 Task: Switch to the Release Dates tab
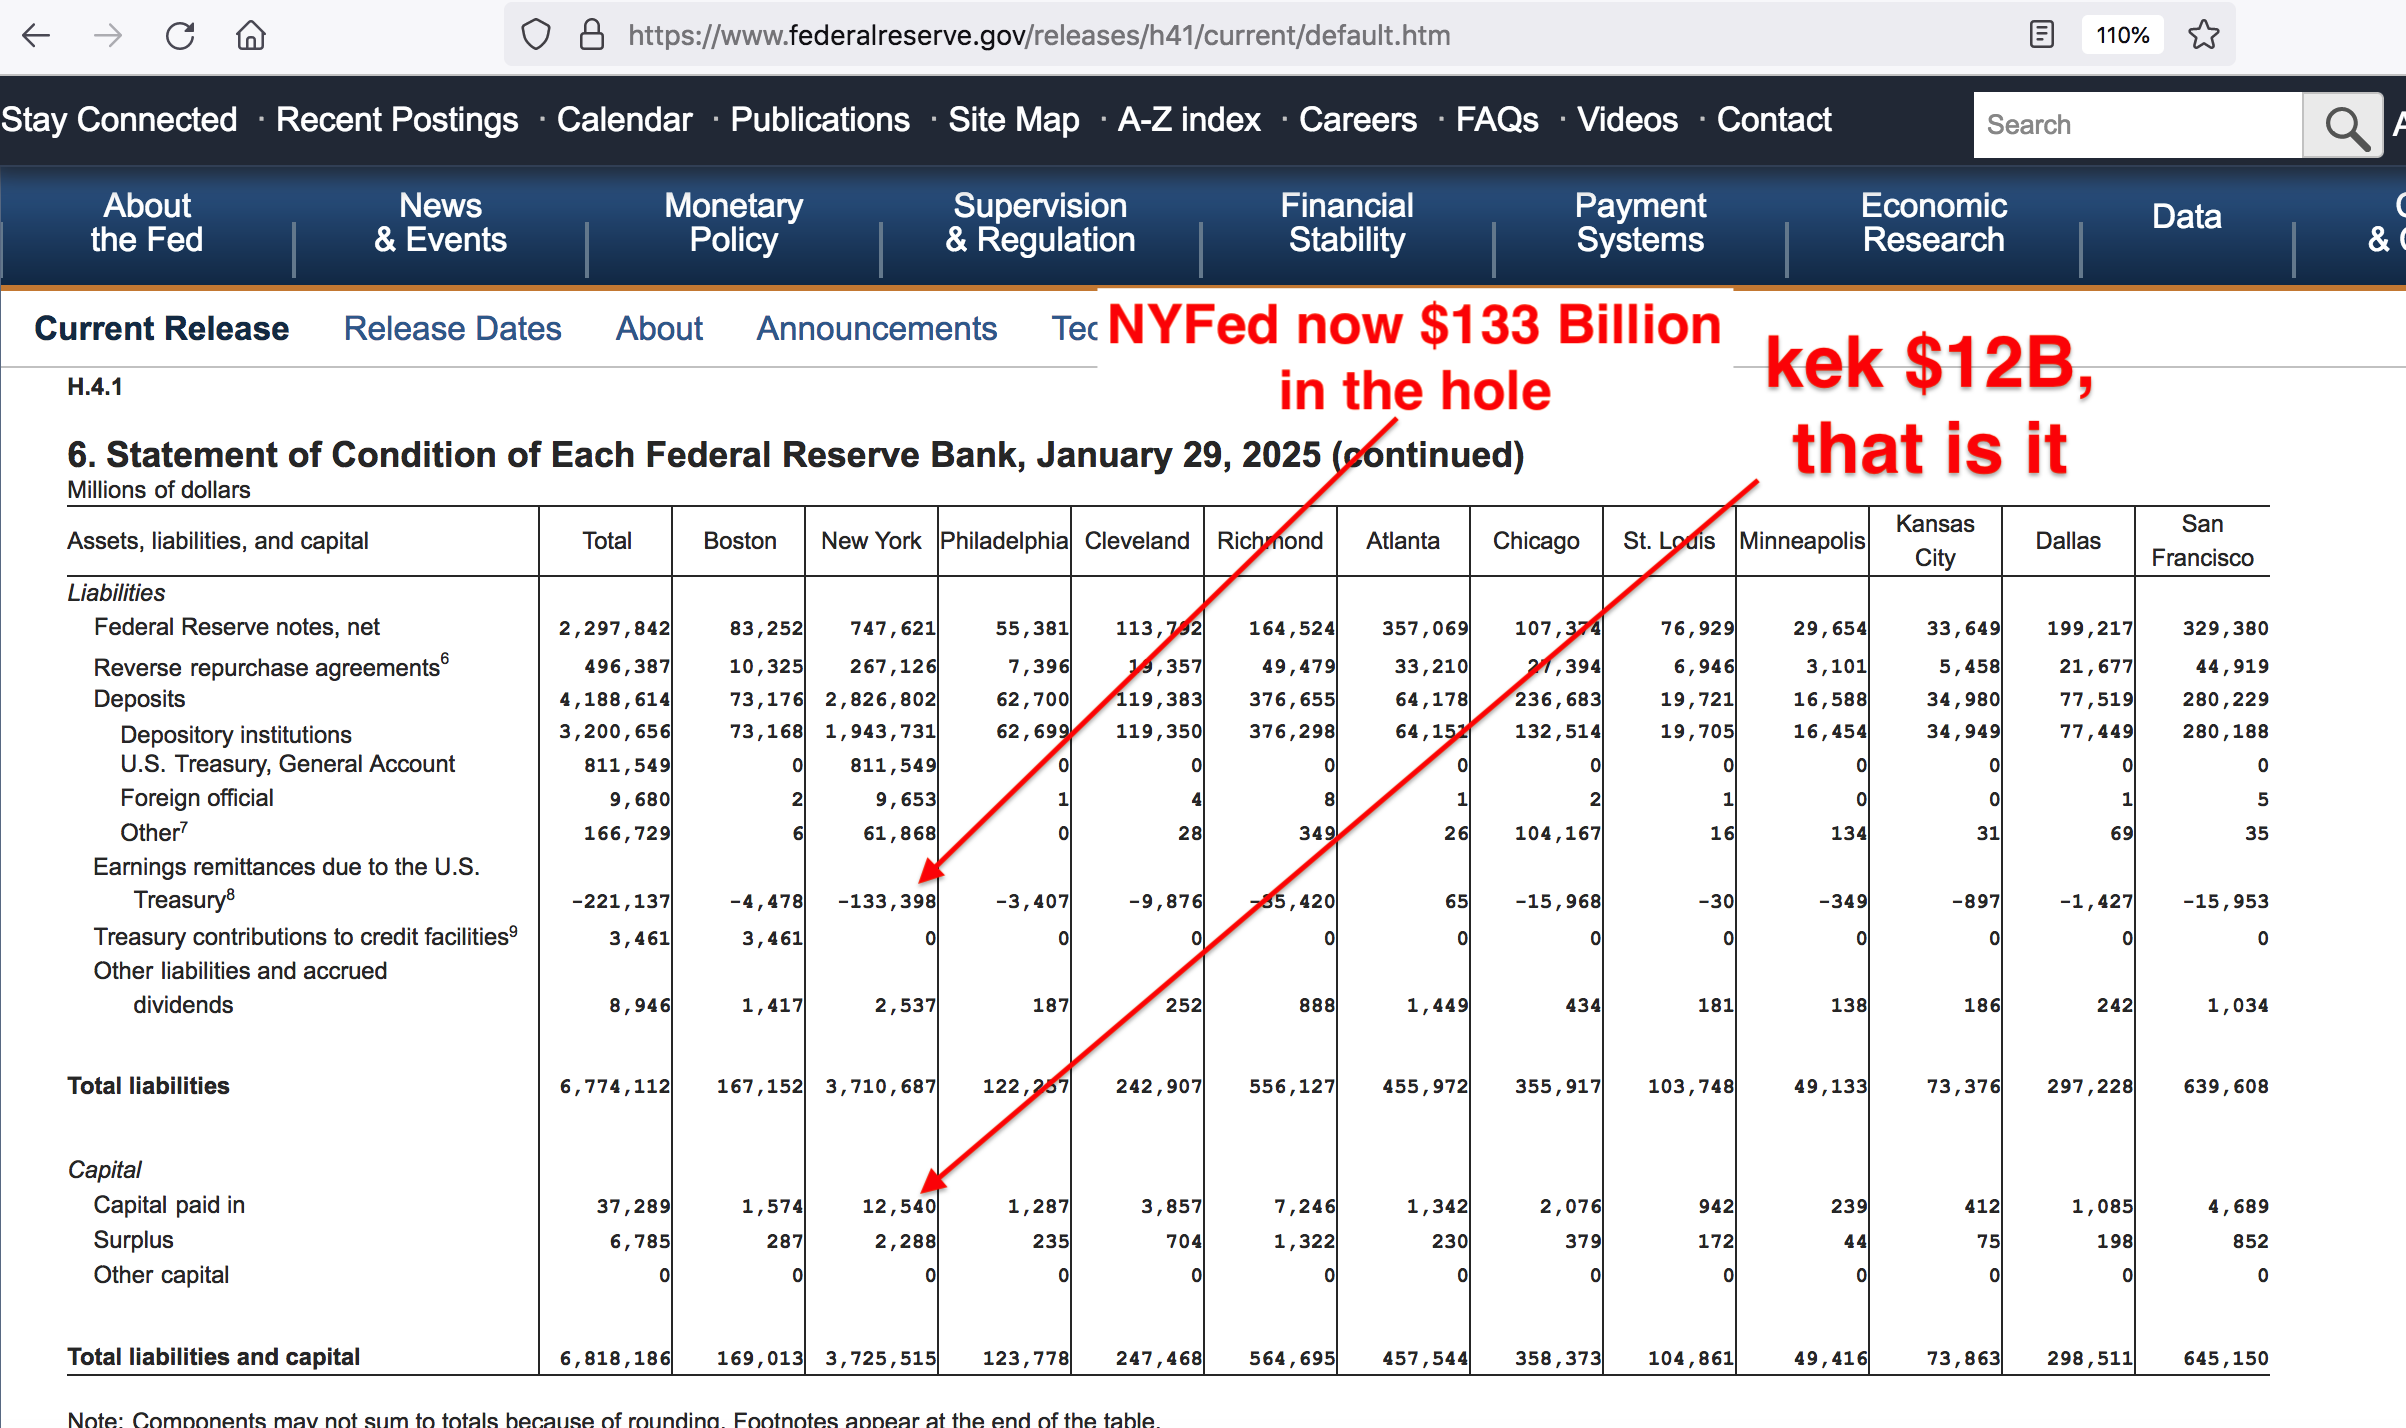[x=452, y=329]
